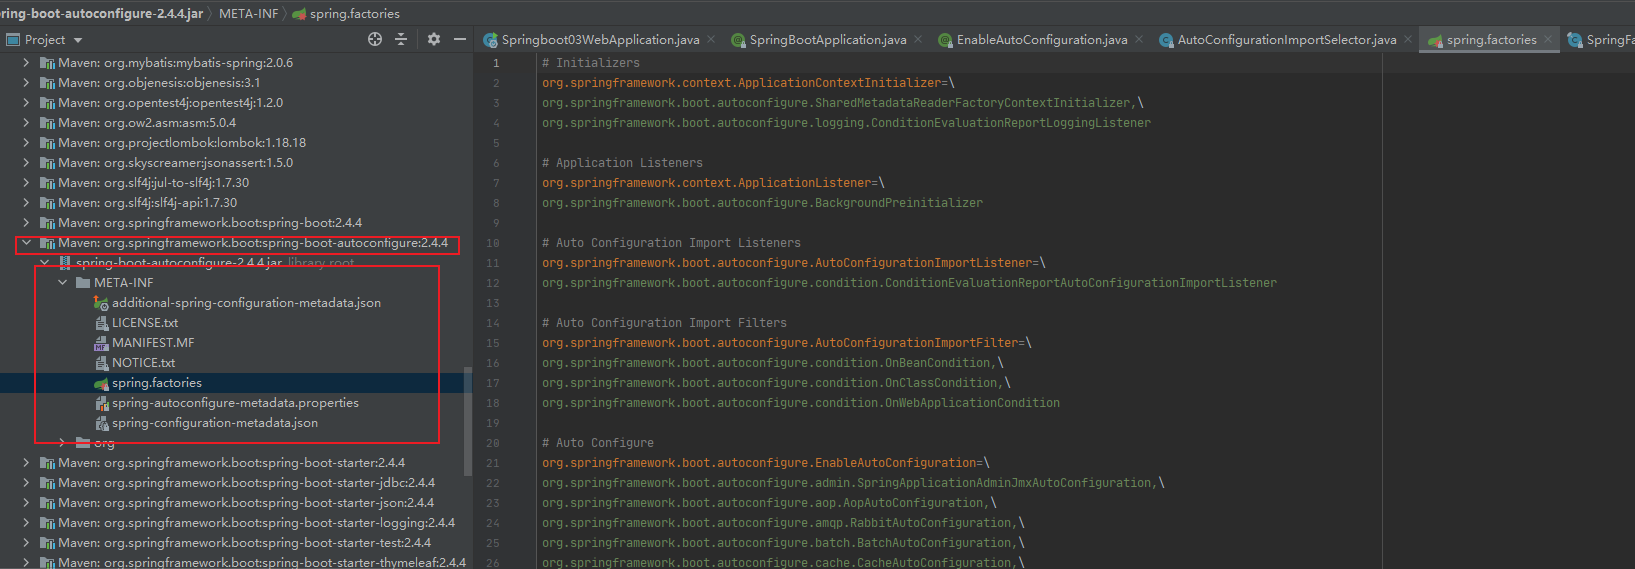Viewport: 1635px width, 569px height.
Task: Select LICENSE.txt in META-INF
Action: [145, 322]
